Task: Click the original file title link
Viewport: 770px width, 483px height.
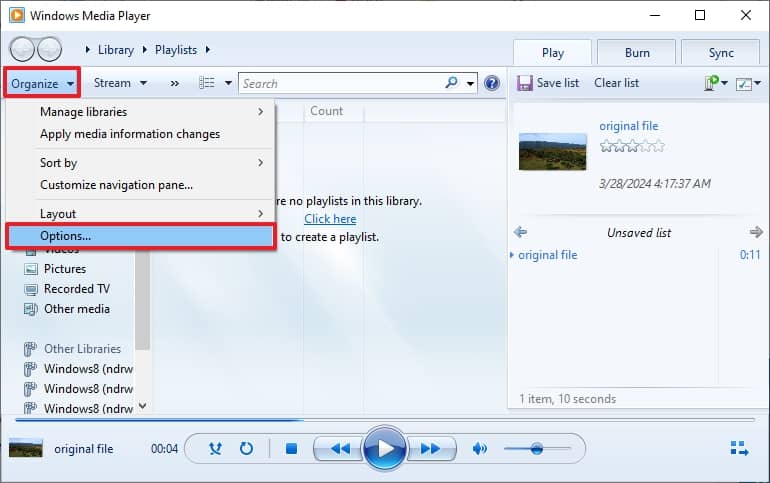Action: [629, 126]
